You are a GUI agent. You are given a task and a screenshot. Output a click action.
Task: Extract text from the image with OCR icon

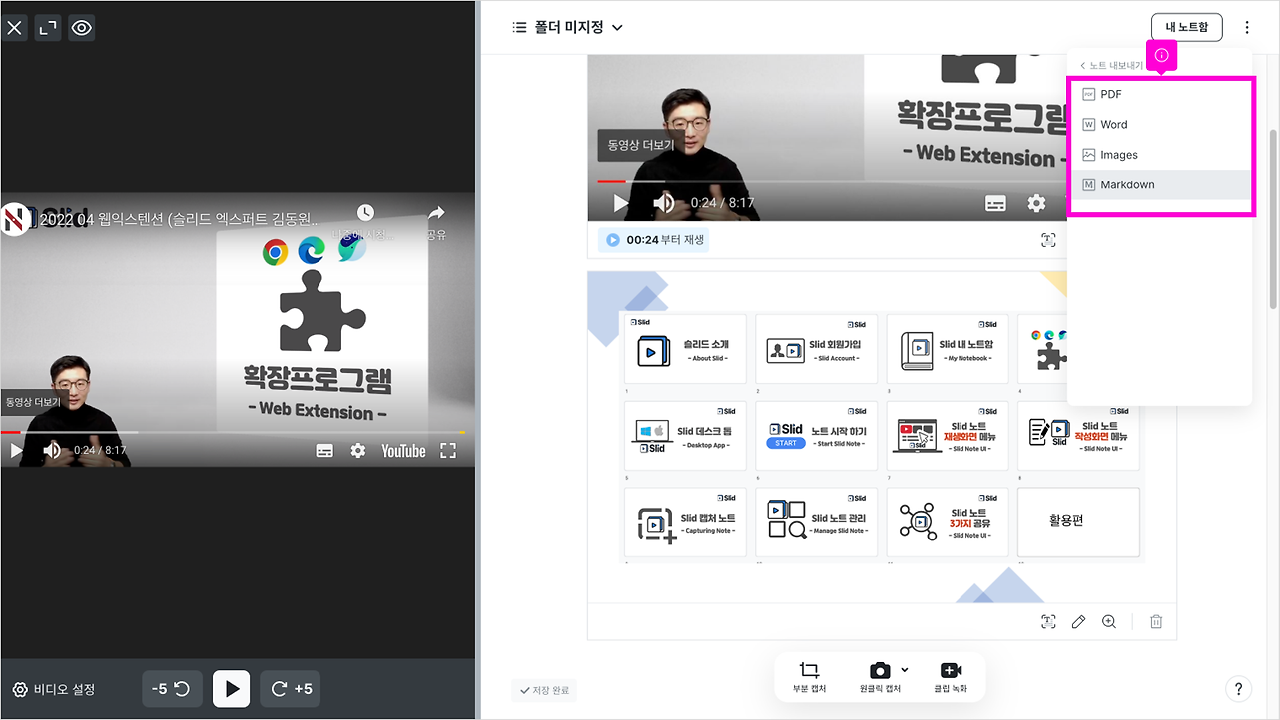click(x=1048, y=621)
